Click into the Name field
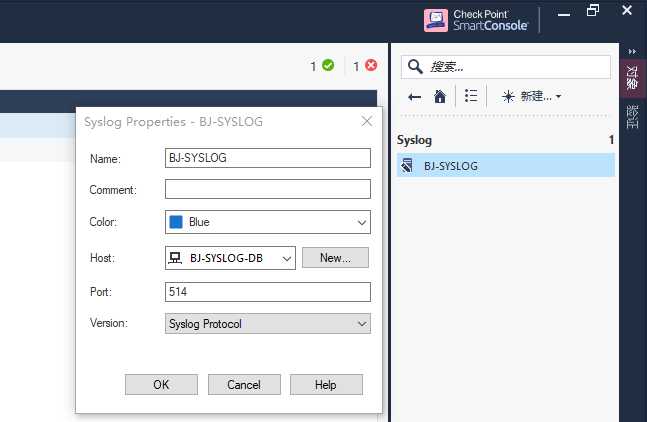Screen dimensions: 647x422 (x=268, y=158)
